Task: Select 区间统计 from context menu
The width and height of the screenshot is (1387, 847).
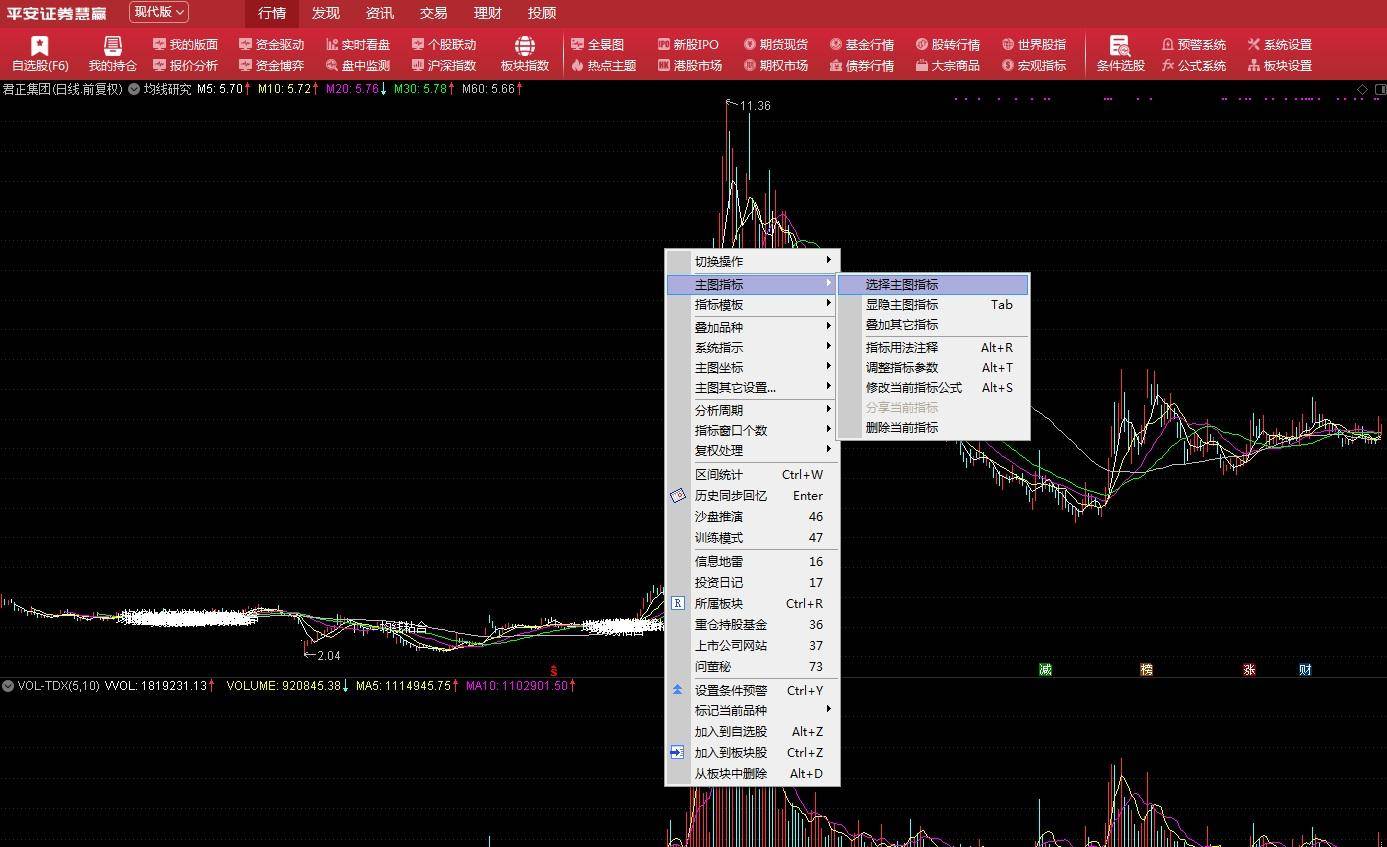Action: tap(752, 474)
